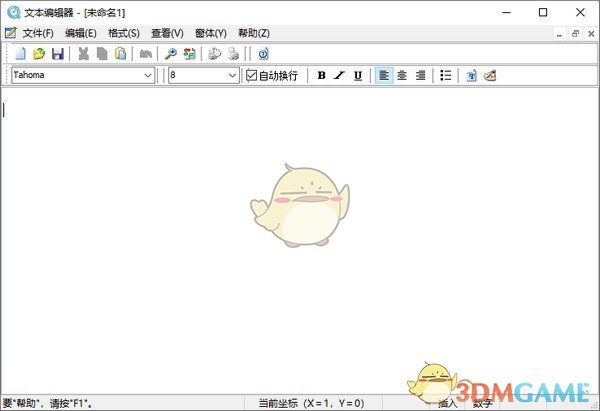Minimize the 文本编辑器 window
This screenshot has height=411, width=600.
pyautogui.click(x=507, y=12)
